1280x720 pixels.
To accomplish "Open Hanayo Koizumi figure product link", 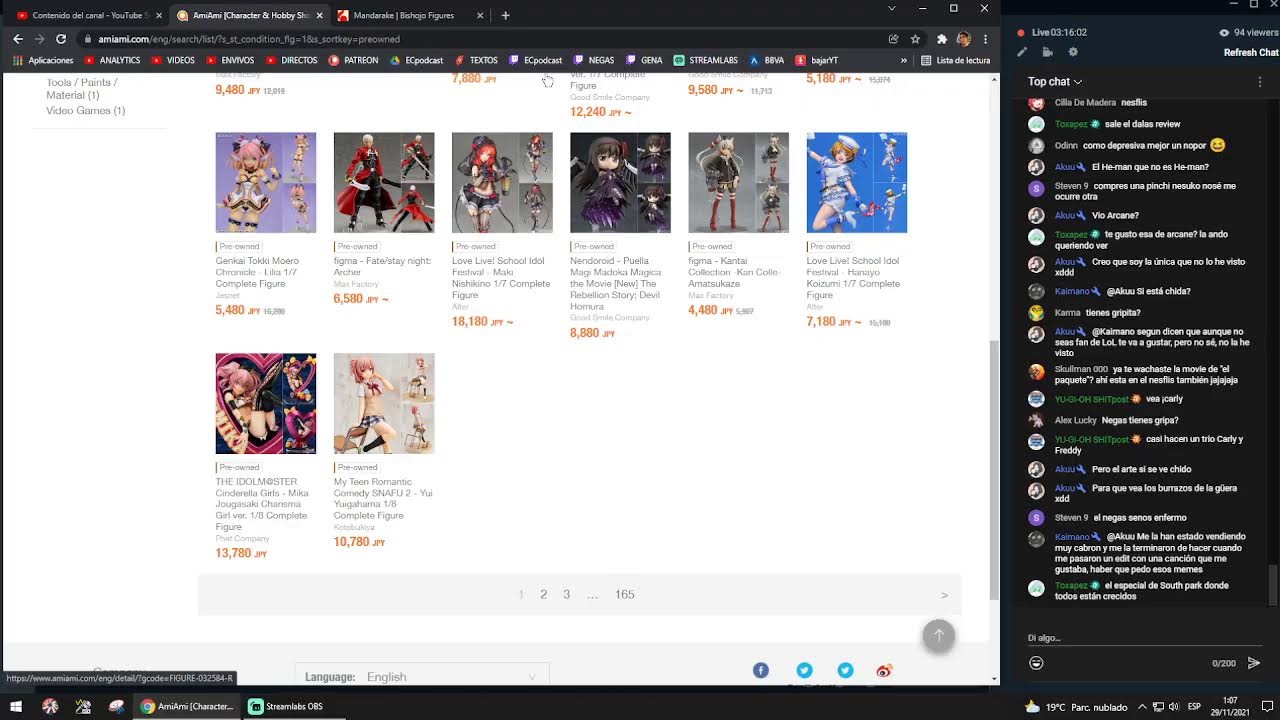I will click(x=853, y=278).
